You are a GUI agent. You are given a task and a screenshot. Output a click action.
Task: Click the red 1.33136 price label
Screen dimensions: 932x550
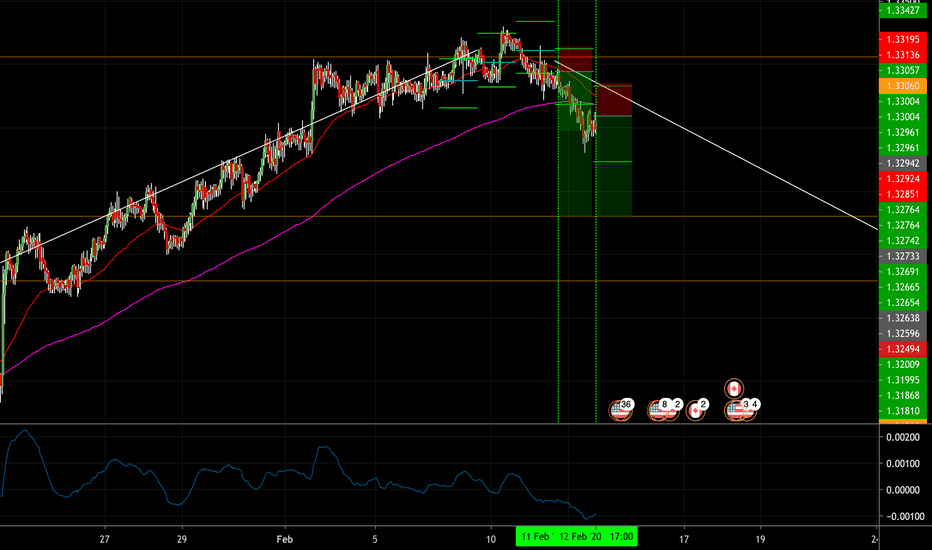pyautogui.click(x=903, y=55)
